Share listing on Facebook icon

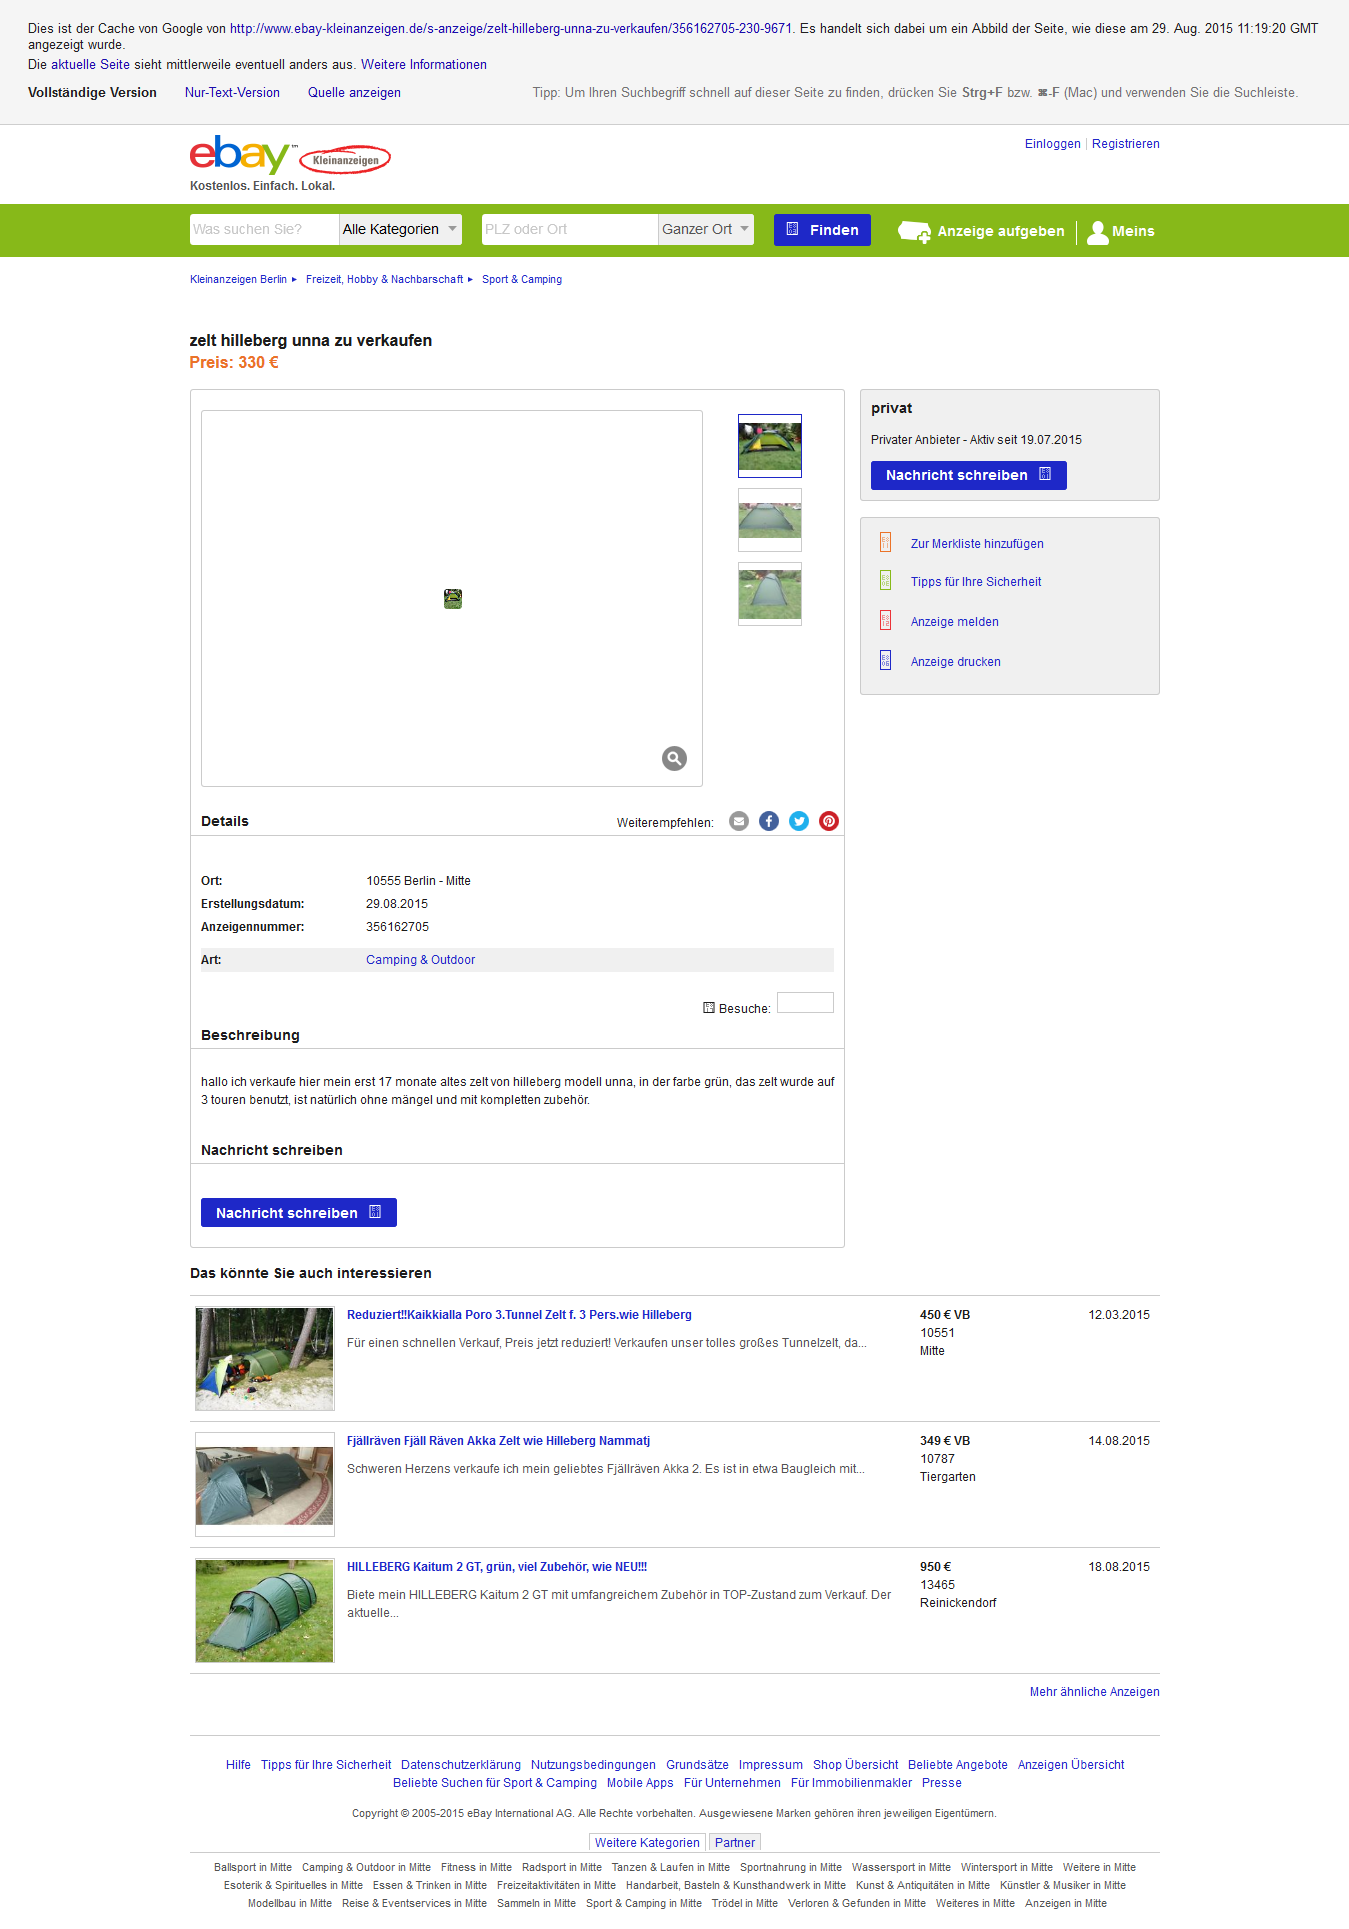[x=769, y=821]
